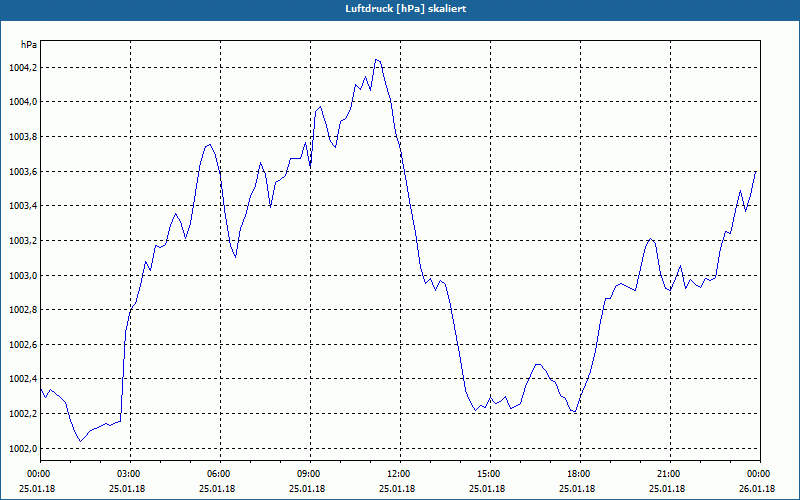Click the 18:00 time label
The width and height of the screenshot is (800, 500).
(x=580, y=473)
